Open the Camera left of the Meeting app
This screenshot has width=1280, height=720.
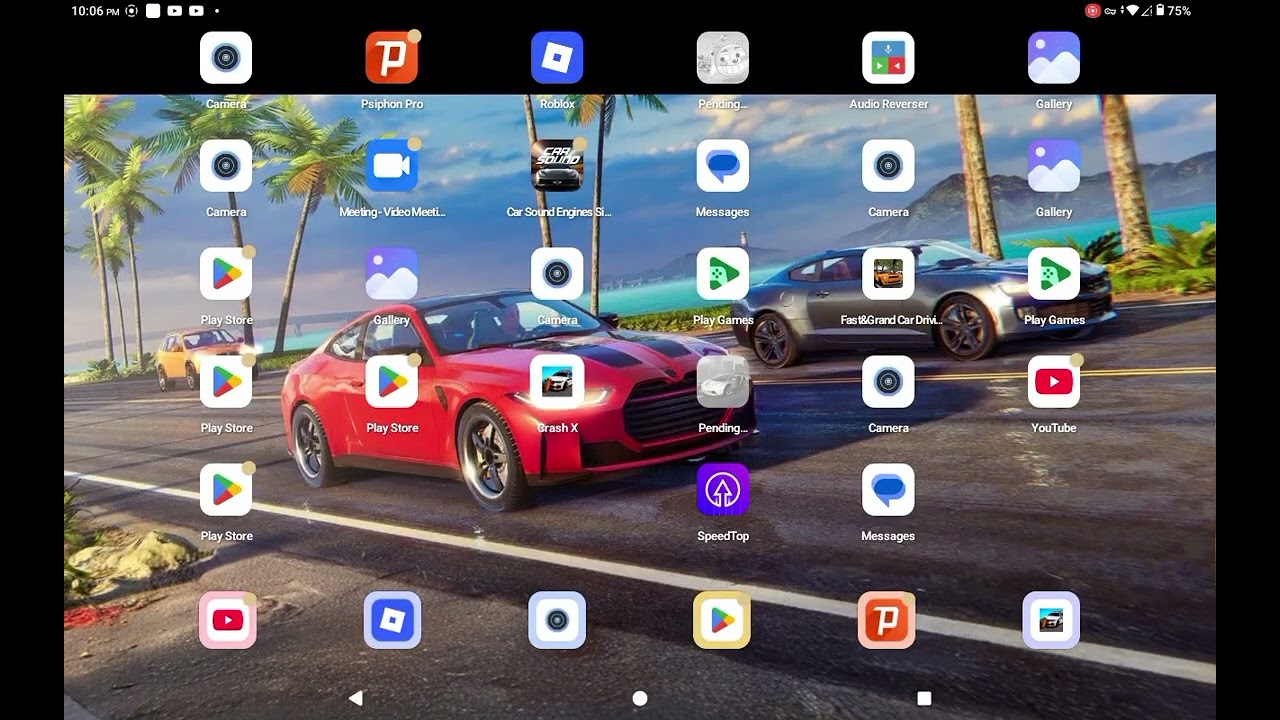pyautogui.click(x=226, y=166)
